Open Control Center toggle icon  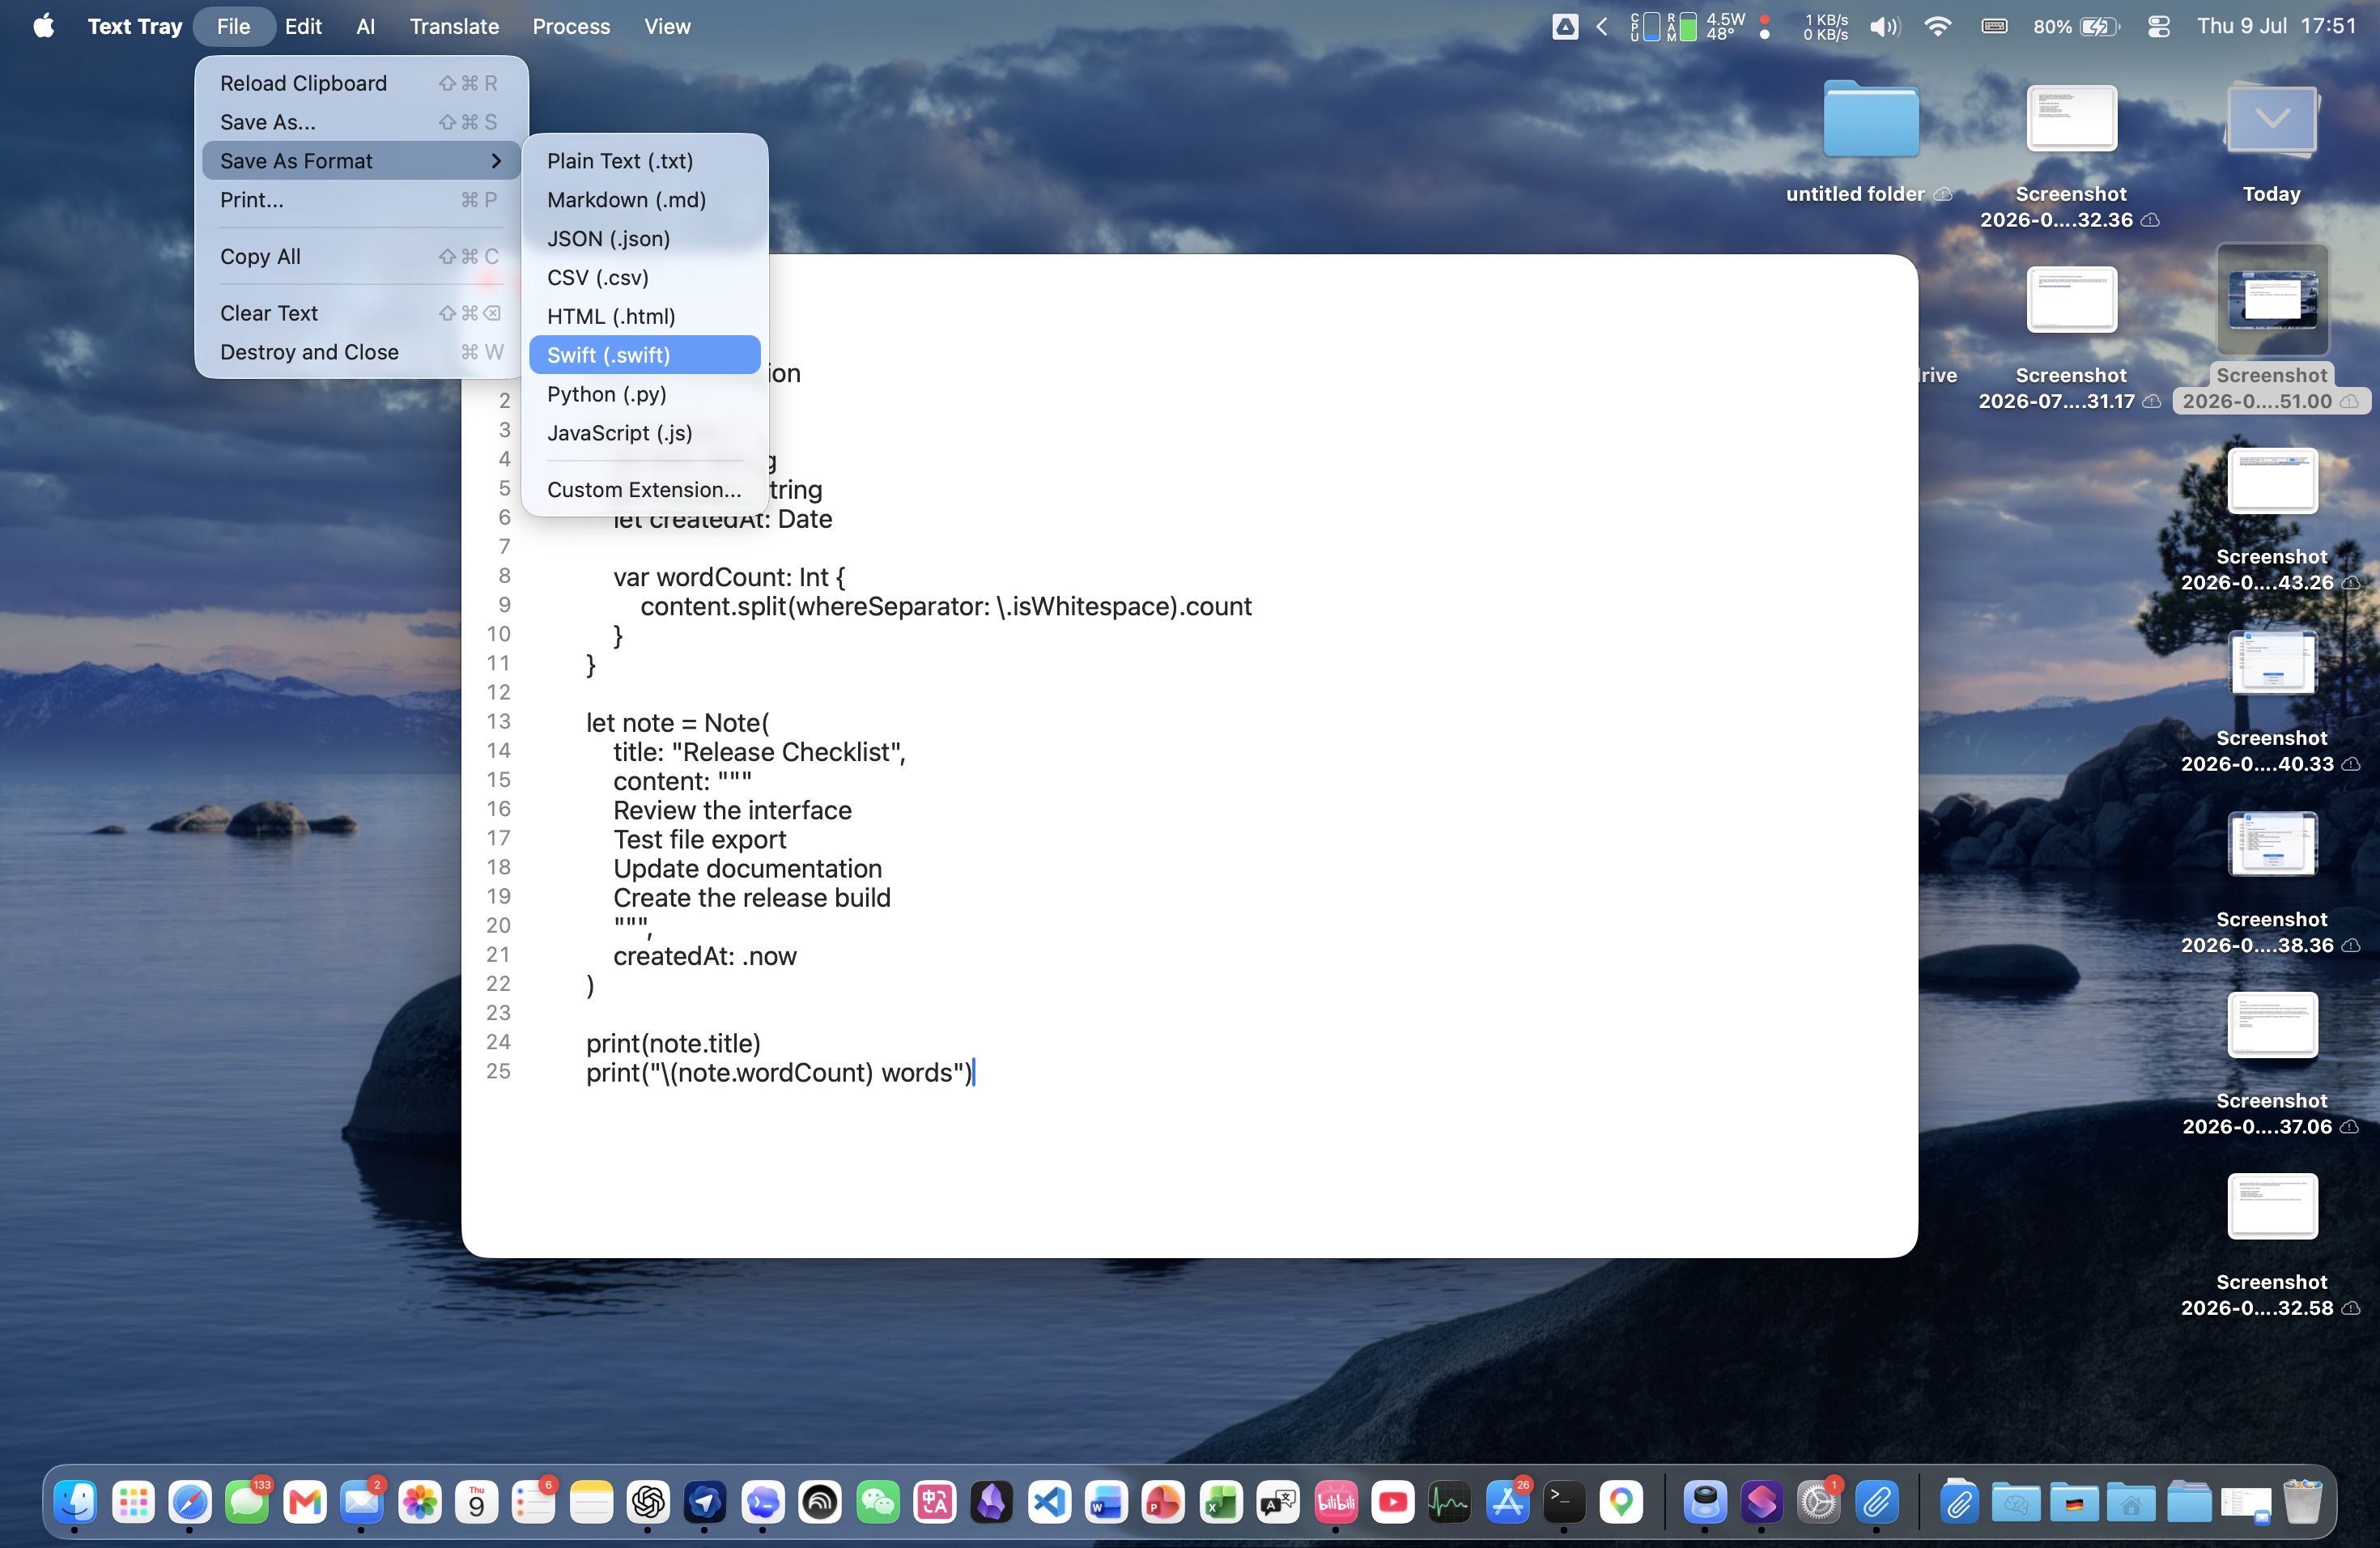tap(2158, 27)
